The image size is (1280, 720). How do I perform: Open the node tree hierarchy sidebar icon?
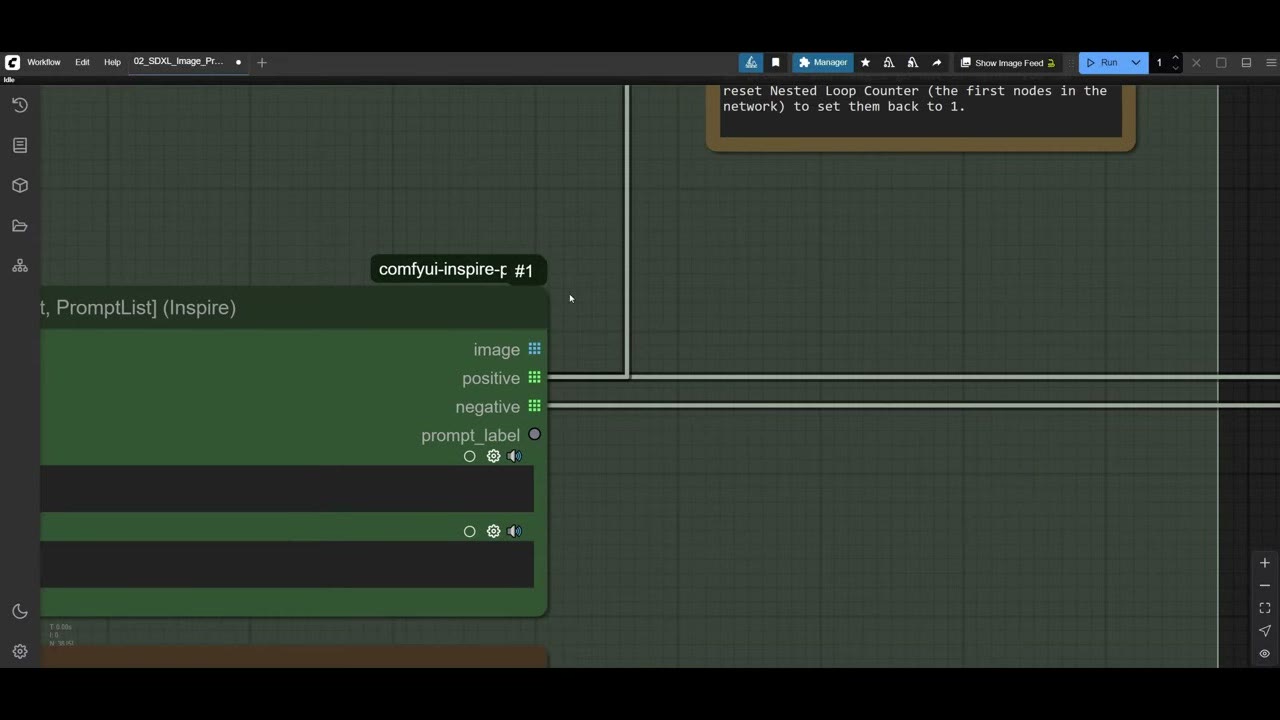pyautogui.click(x=20, y=266)
